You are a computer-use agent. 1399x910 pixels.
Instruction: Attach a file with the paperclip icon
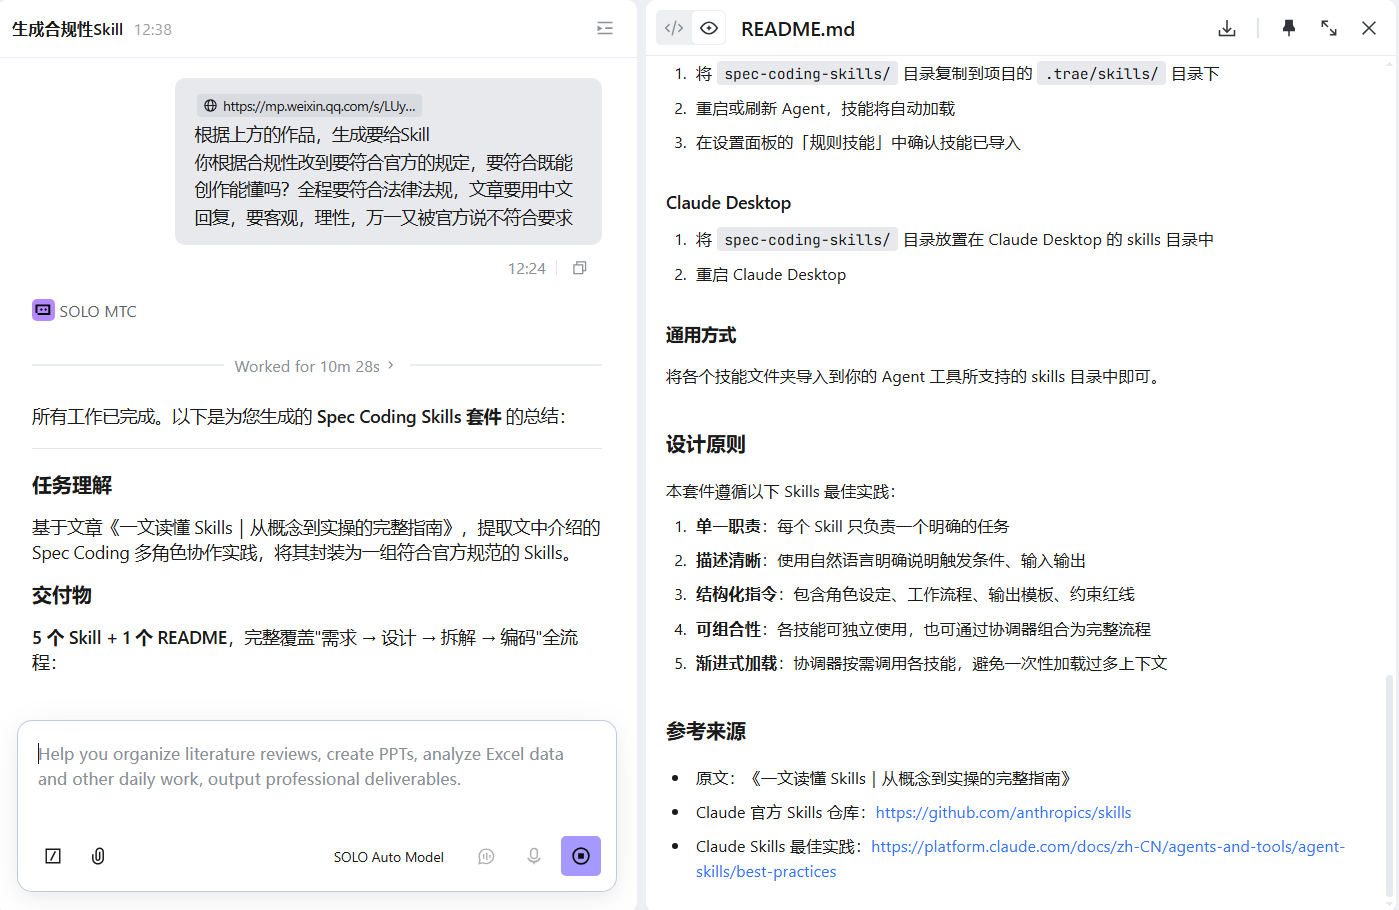98,856
